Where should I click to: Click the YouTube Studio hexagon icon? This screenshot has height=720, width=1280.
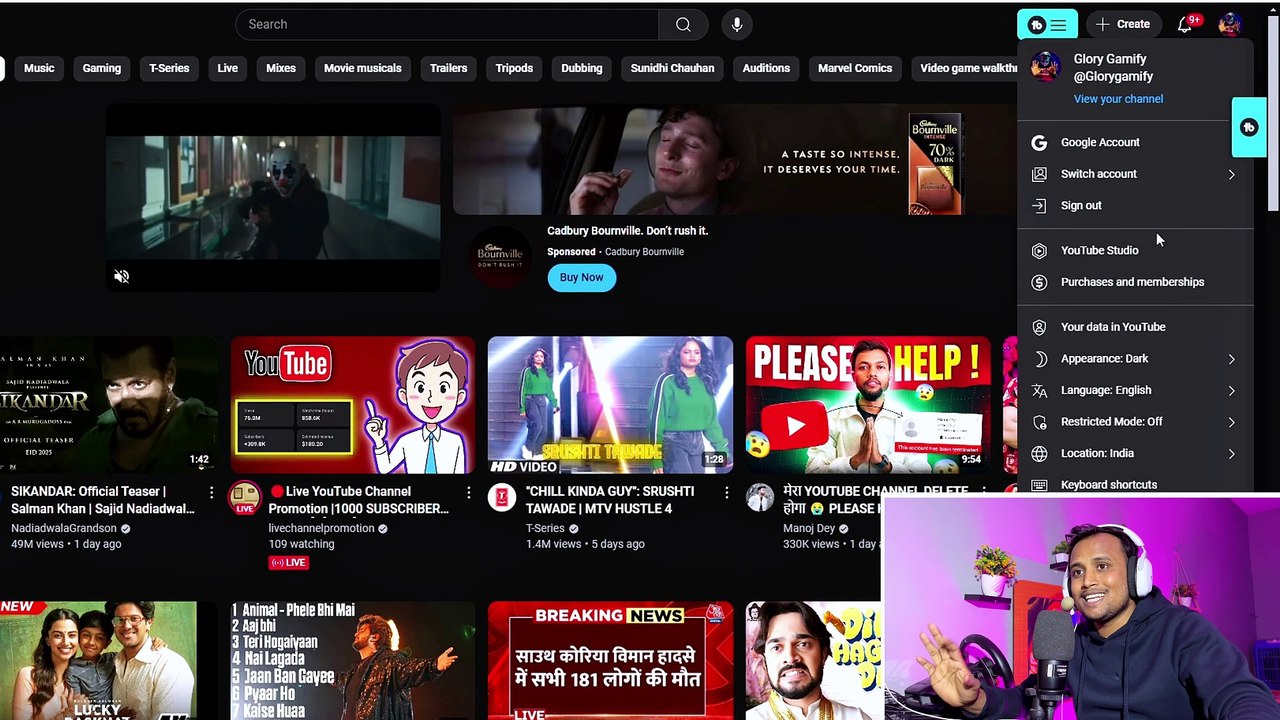click(1039, 250)
